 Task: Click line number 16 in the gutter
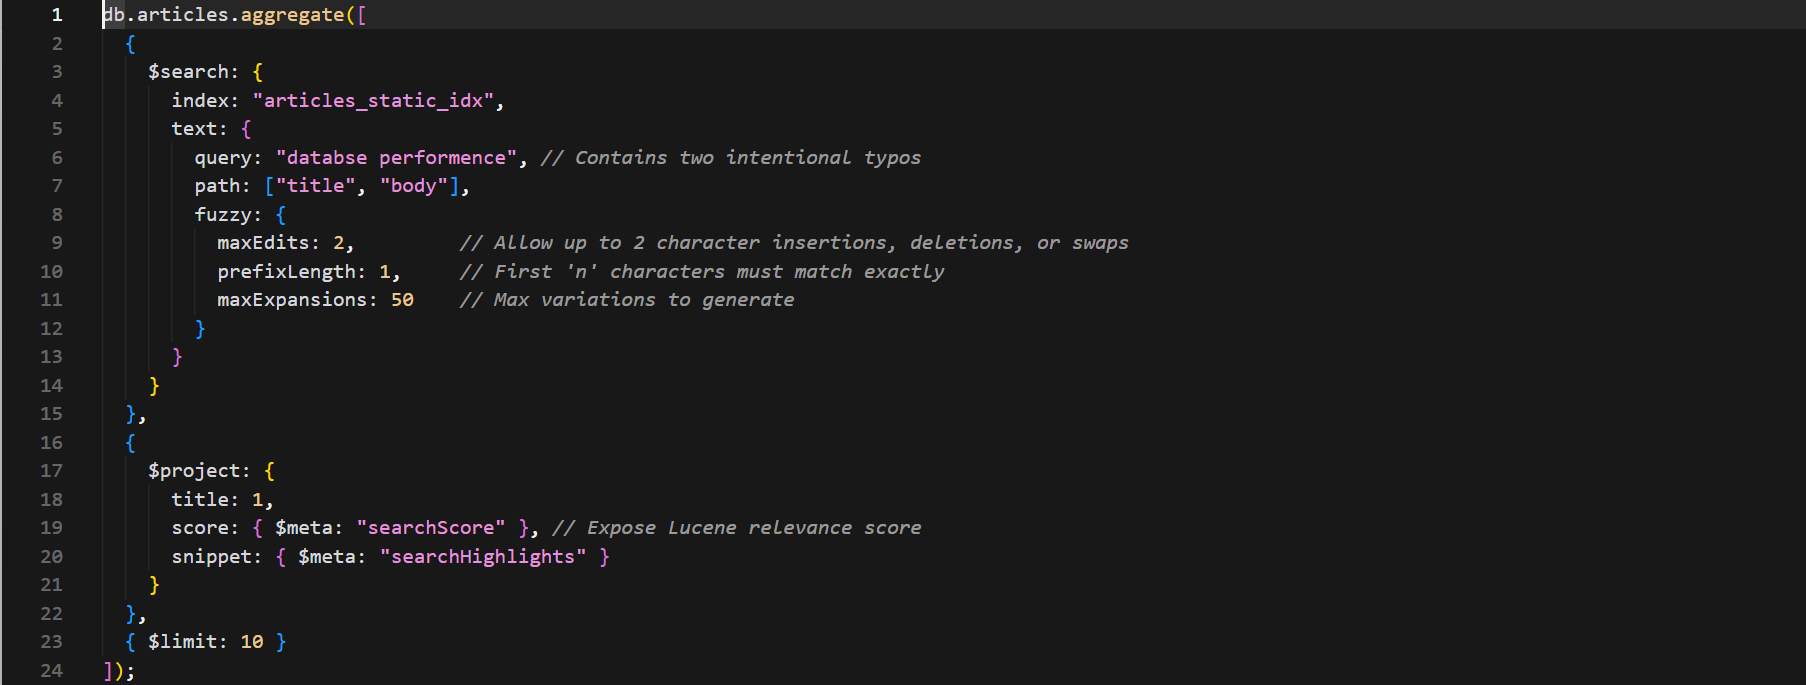coord(51,443)
